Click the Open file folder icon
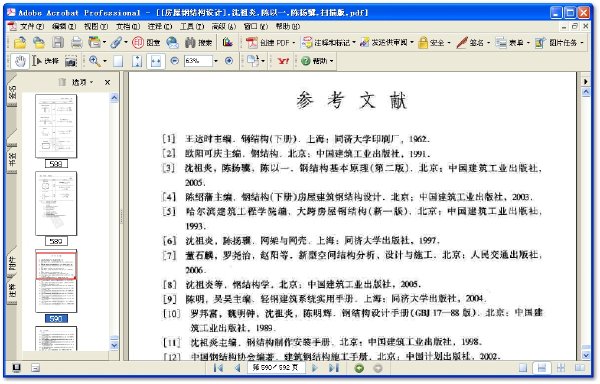Image resolution: width=600 pixels, height=384 pixels. [x=20, y=42]
